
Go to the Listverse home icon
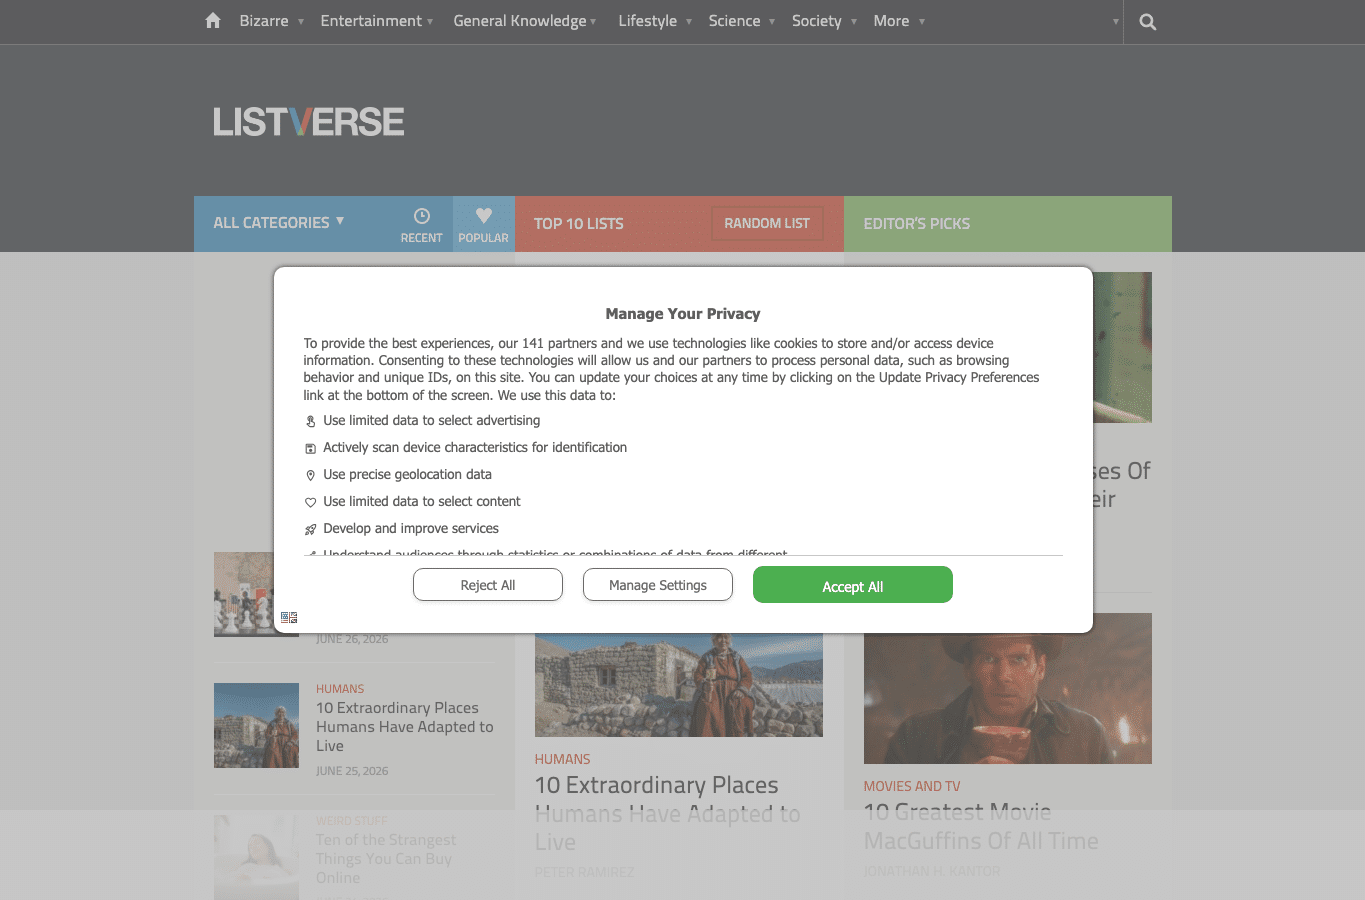[x=212, y=20]
